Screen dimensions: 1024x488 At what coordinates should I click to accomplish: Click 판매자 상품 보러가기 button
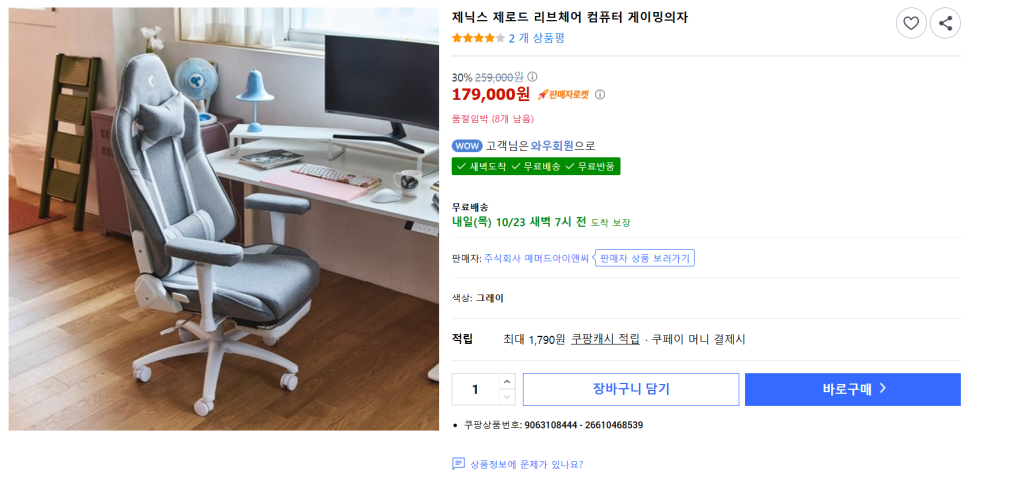(644, 258)
